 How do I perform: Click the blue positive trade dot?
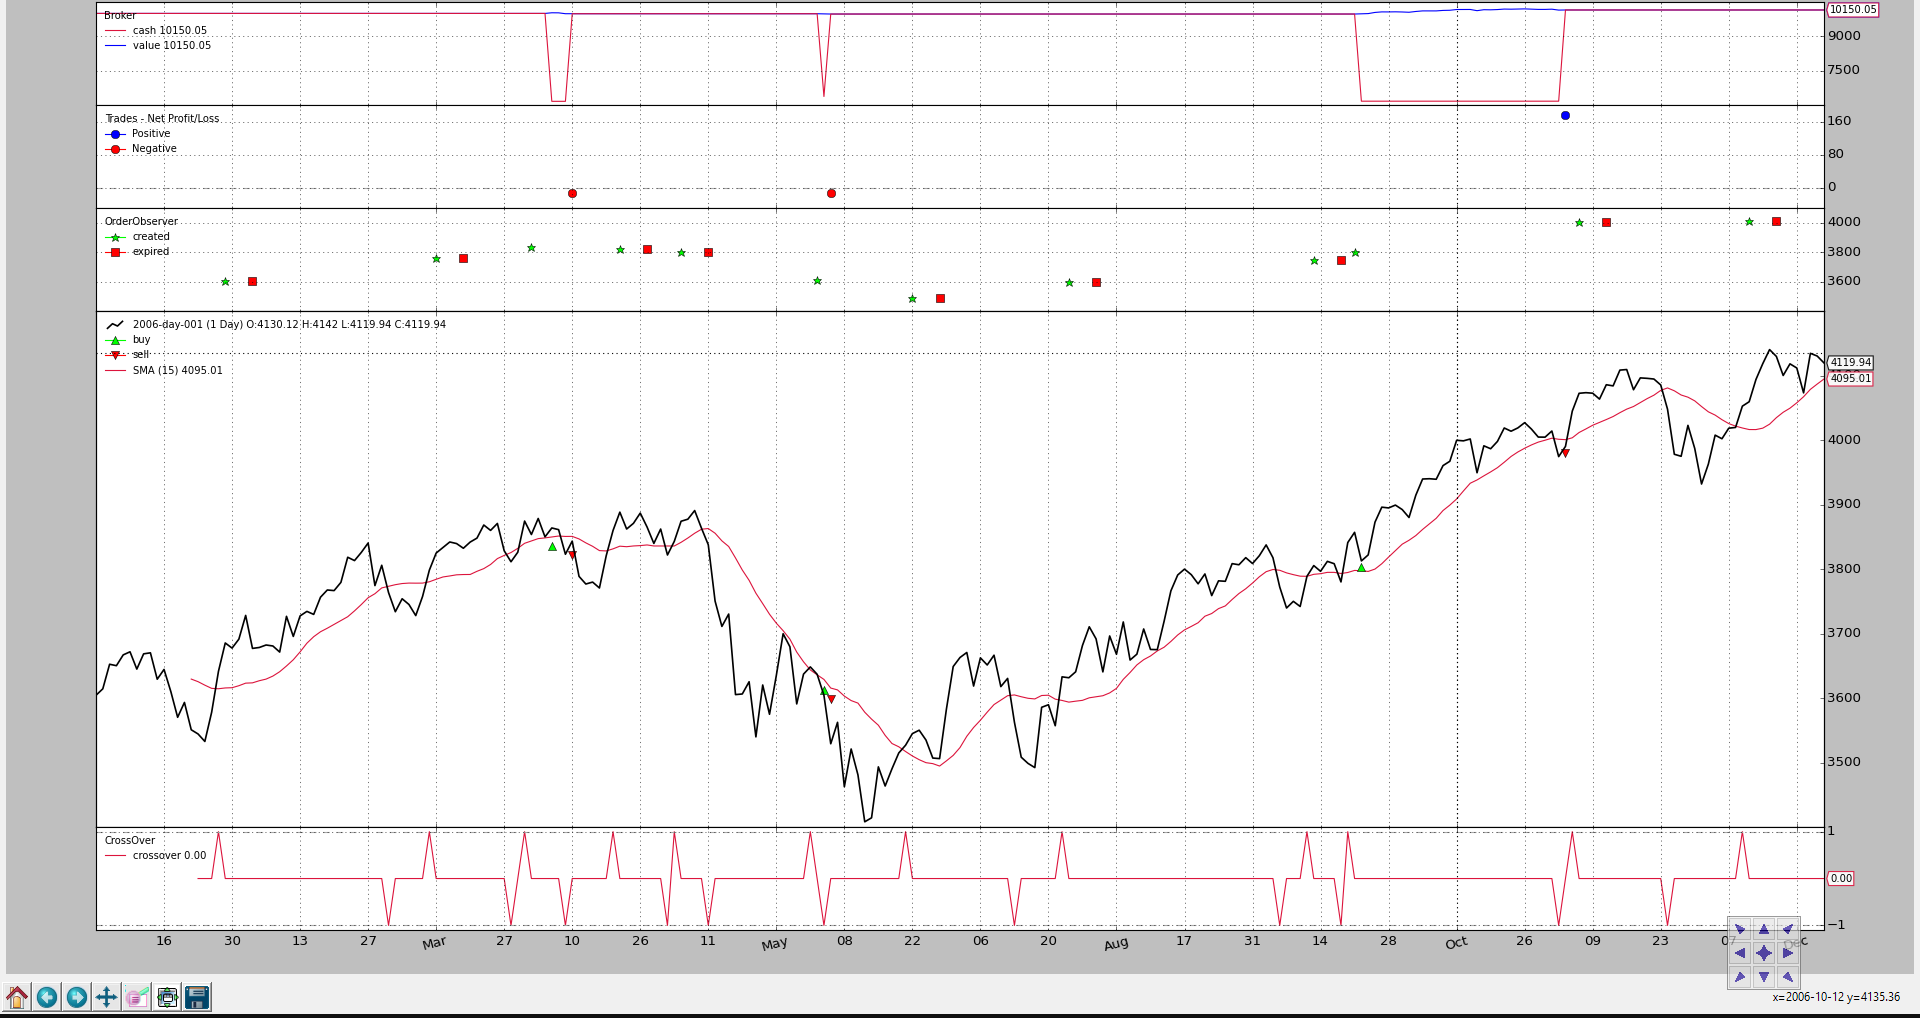coord(1565,116)
